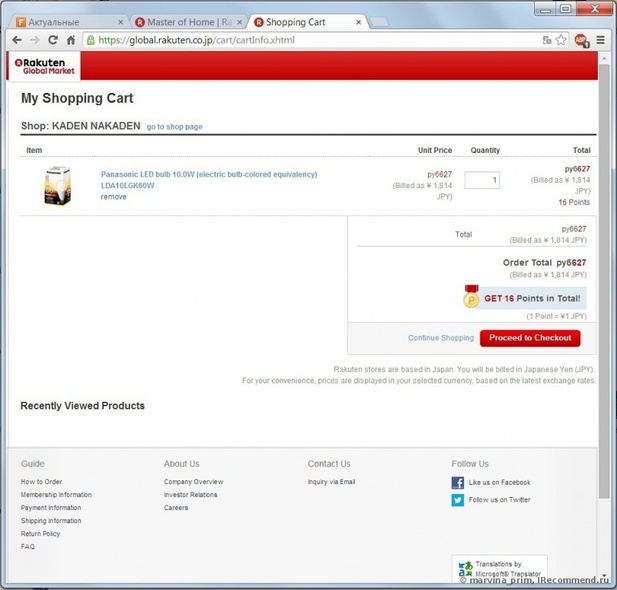This screenshot has width=617, height=590.
Task: Click the LED bulb product thumbnail
Action: point(57,185)
